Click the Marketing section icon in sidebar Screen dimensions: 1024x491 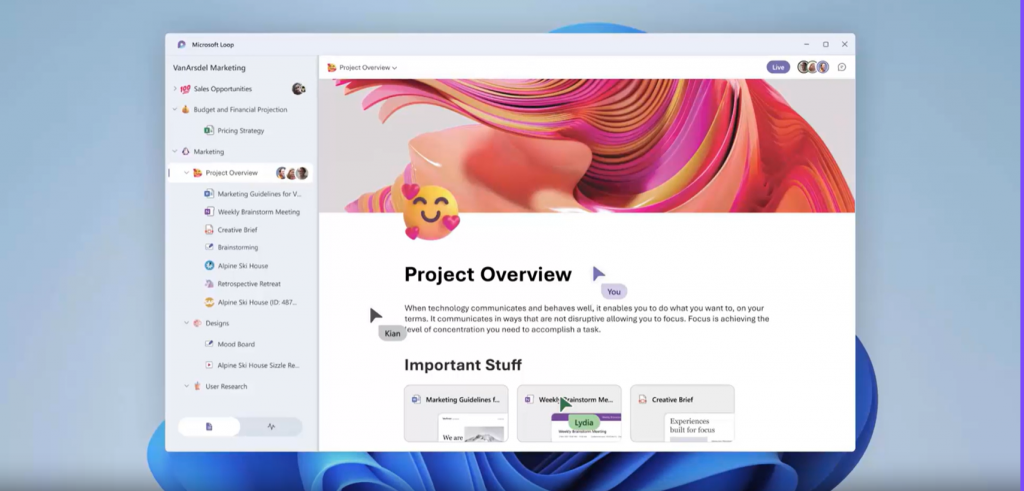click(185, 151)
